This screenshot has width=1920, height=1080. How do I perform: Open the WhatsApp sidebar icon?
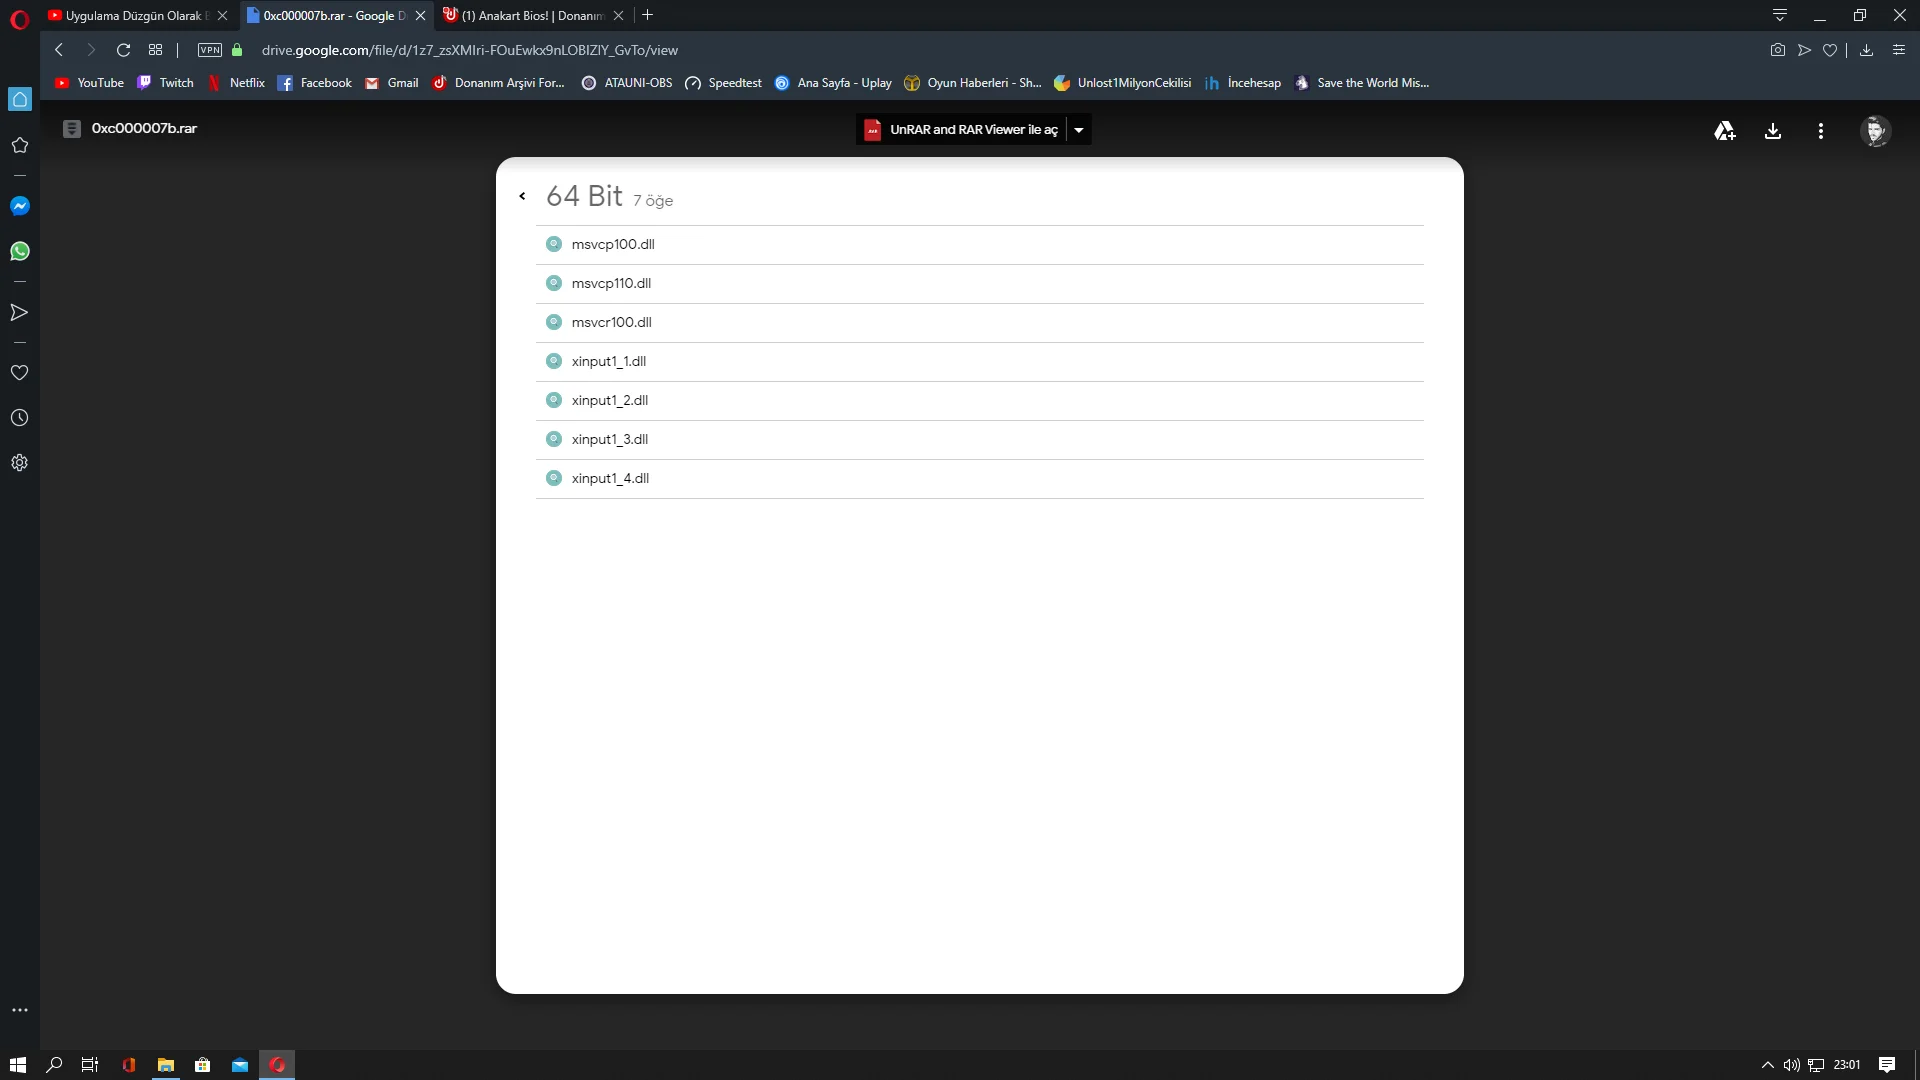coord(19,251)
